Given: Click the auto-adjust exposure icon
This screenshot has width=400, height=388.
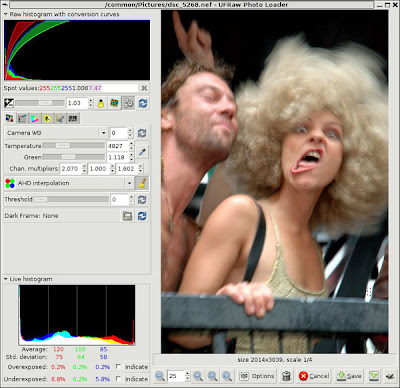Looking at the screenshot, I should pyautogui.click(x=128, y=103).
